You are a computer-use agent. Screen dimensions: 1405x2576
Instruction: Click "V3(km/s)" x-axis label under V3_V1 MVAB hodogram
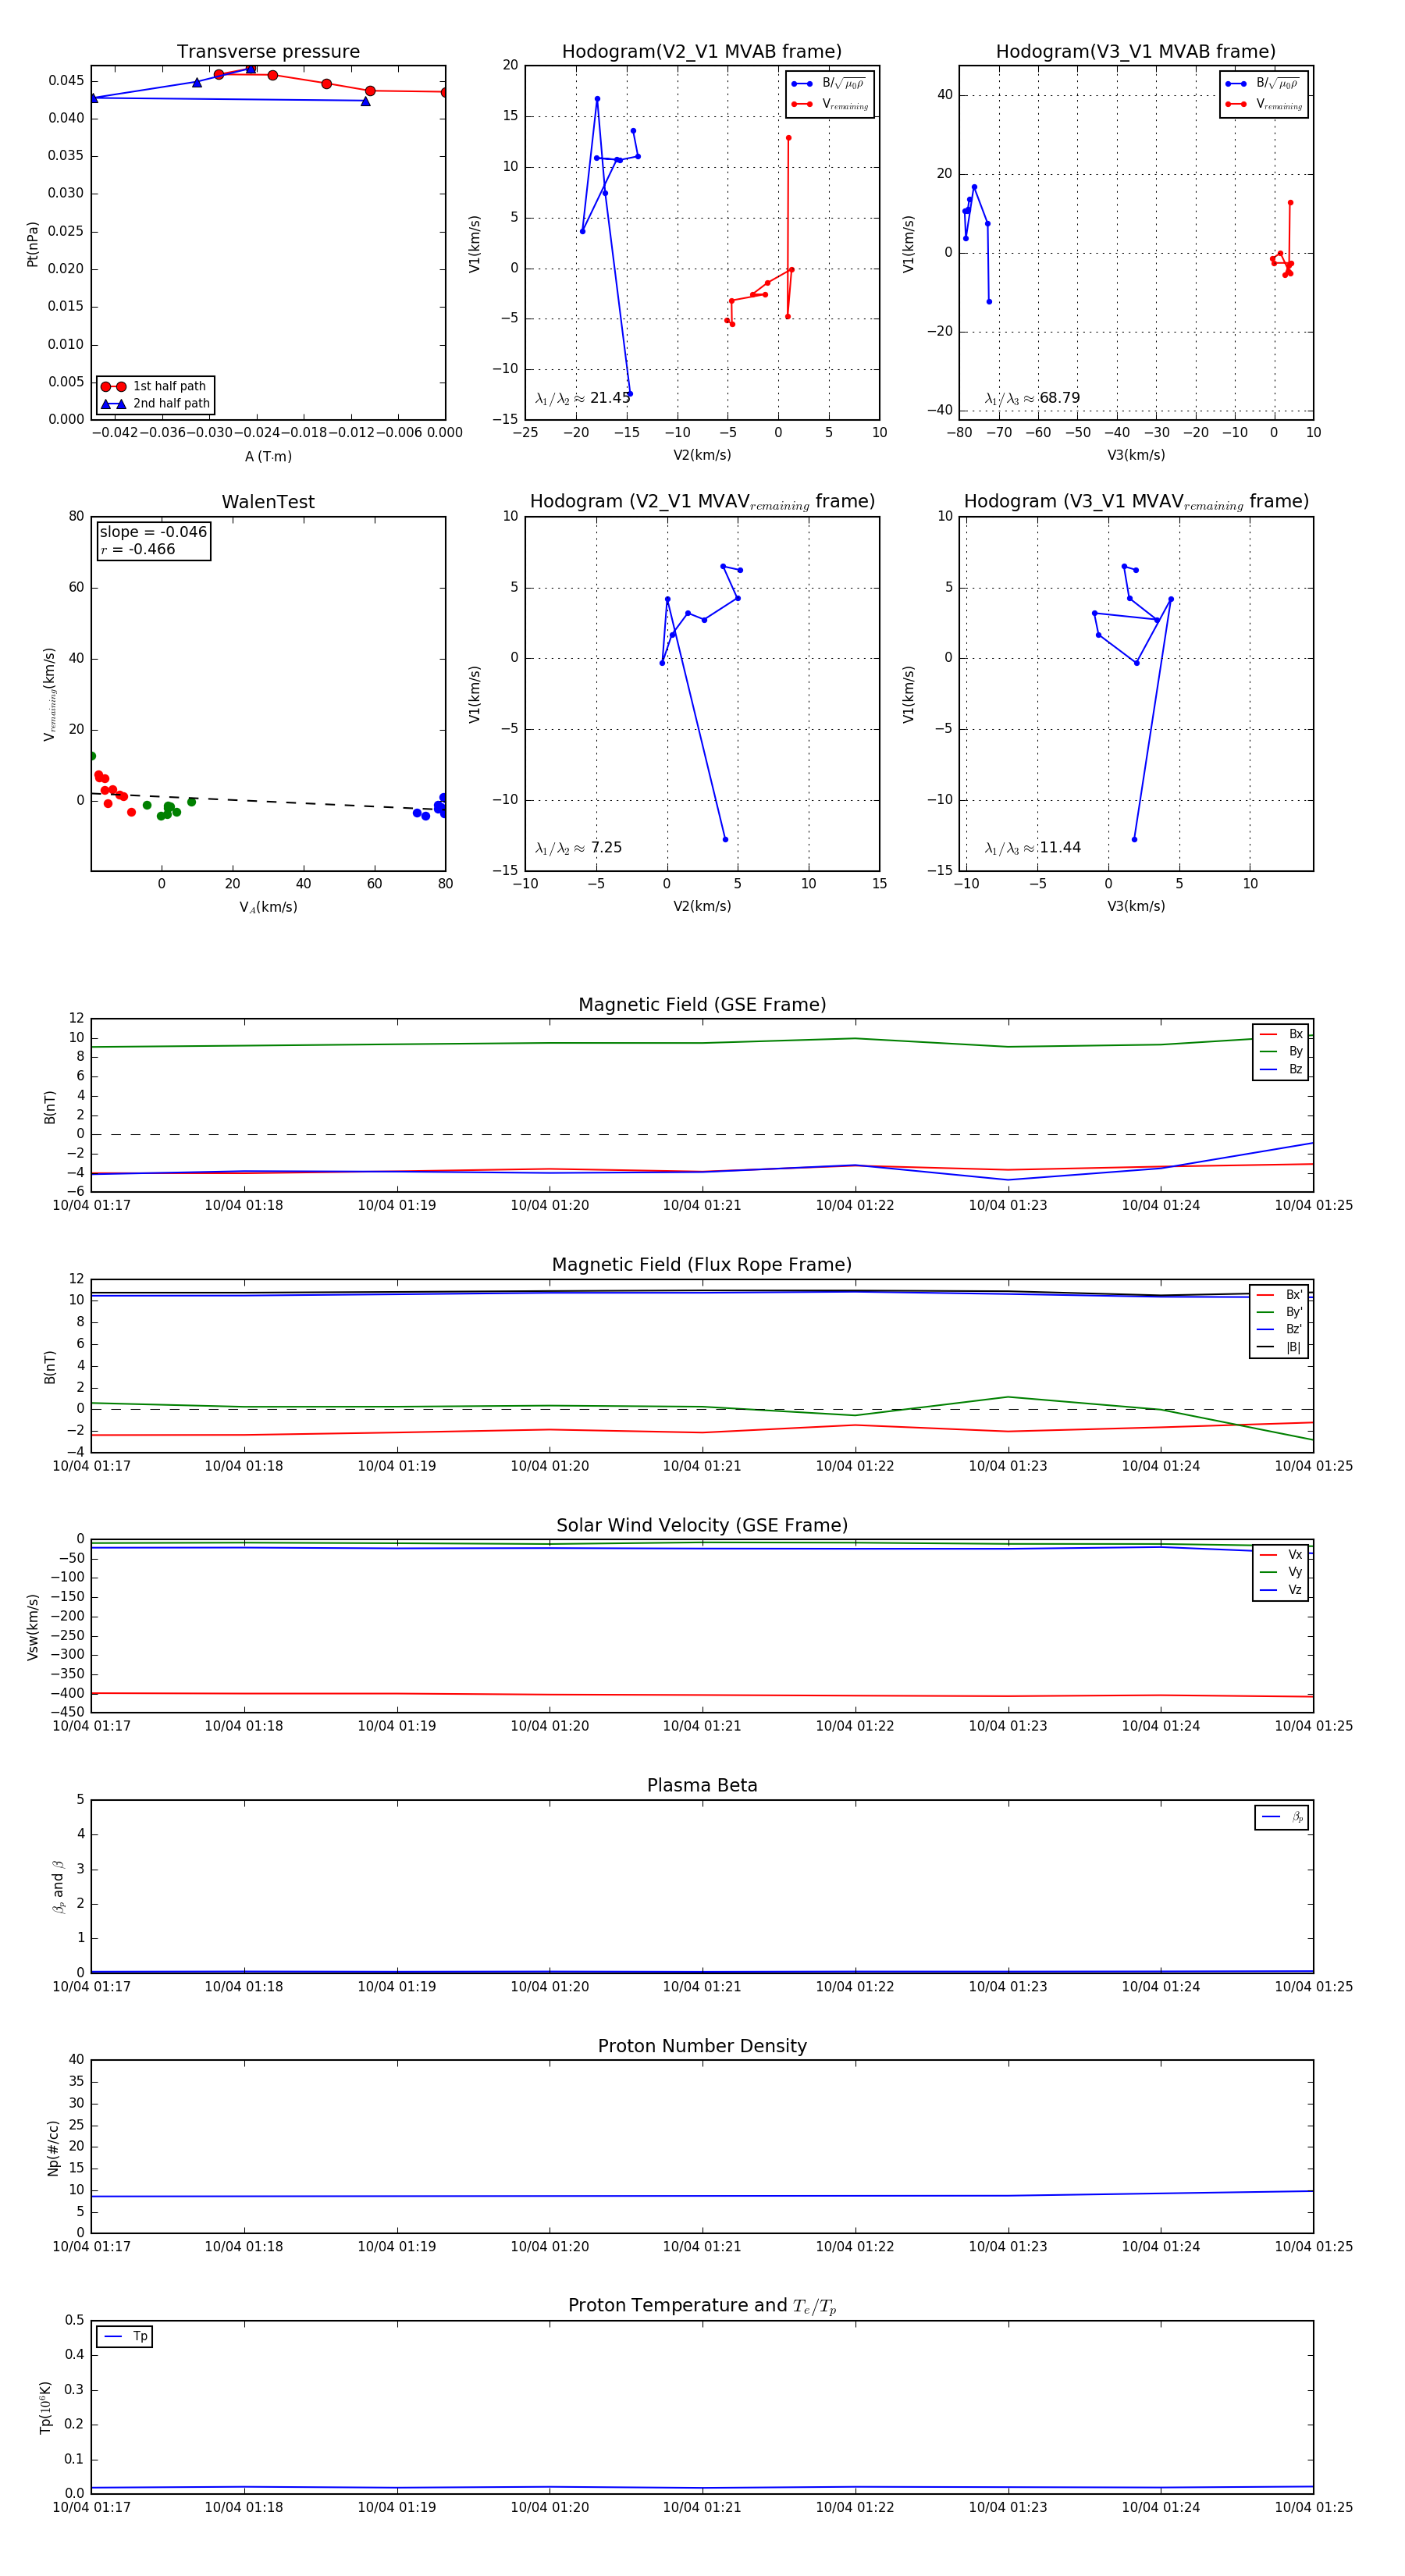[x=1136, y=455]
